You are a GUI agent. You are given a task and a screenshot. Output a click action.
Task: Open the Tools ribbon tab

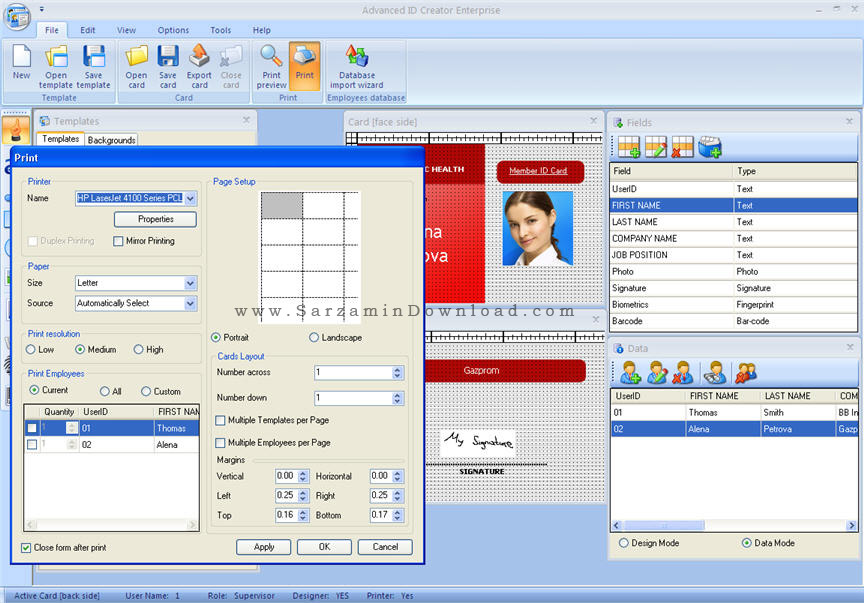point(220,30)
